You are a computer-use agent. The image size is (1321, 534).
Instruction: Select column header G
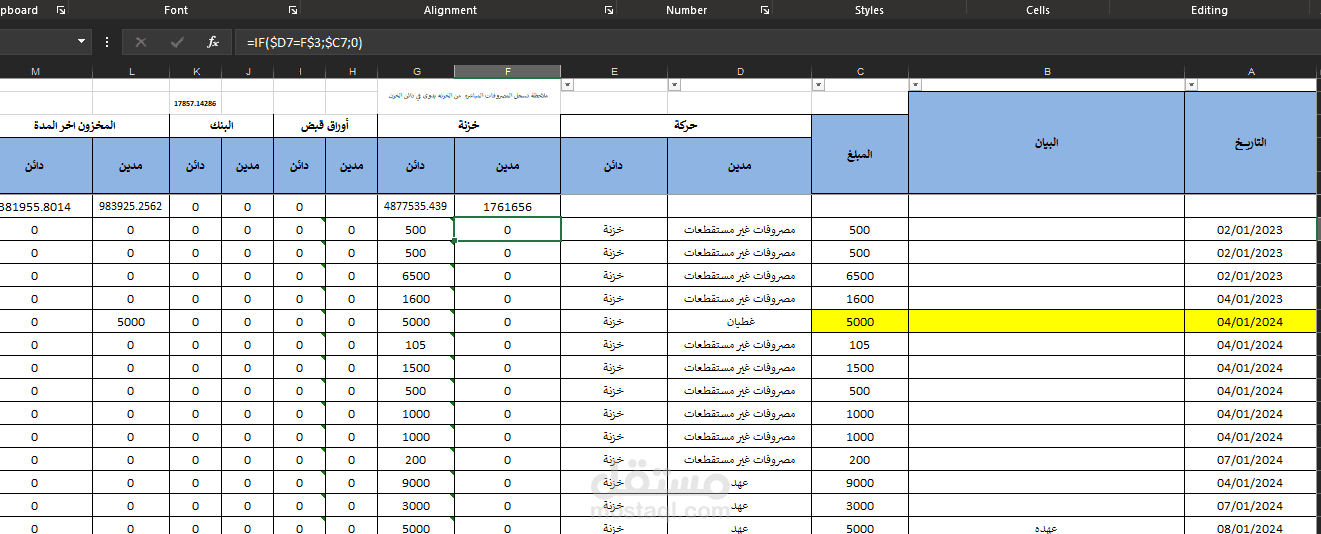click(x=416, y=72)
